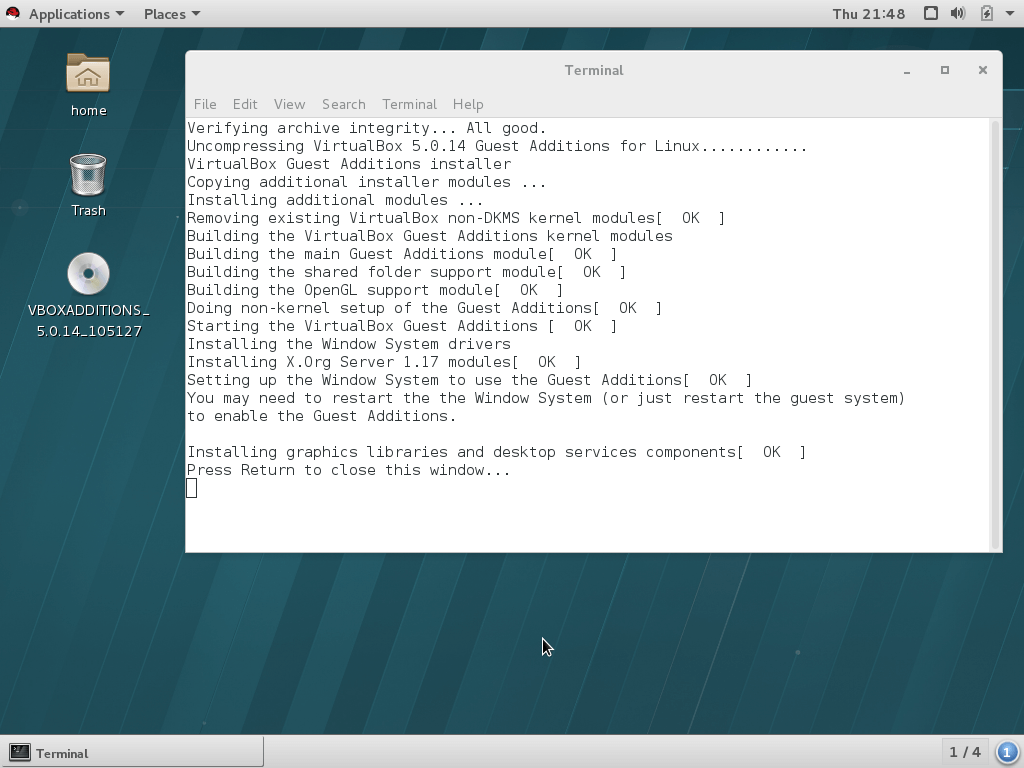Image resolution: width=1024 pixels, height=768 pixels.
Task: Click 'Building the VirtualBox Guest Additions kernel modules' line
Action: coord(430,236)
